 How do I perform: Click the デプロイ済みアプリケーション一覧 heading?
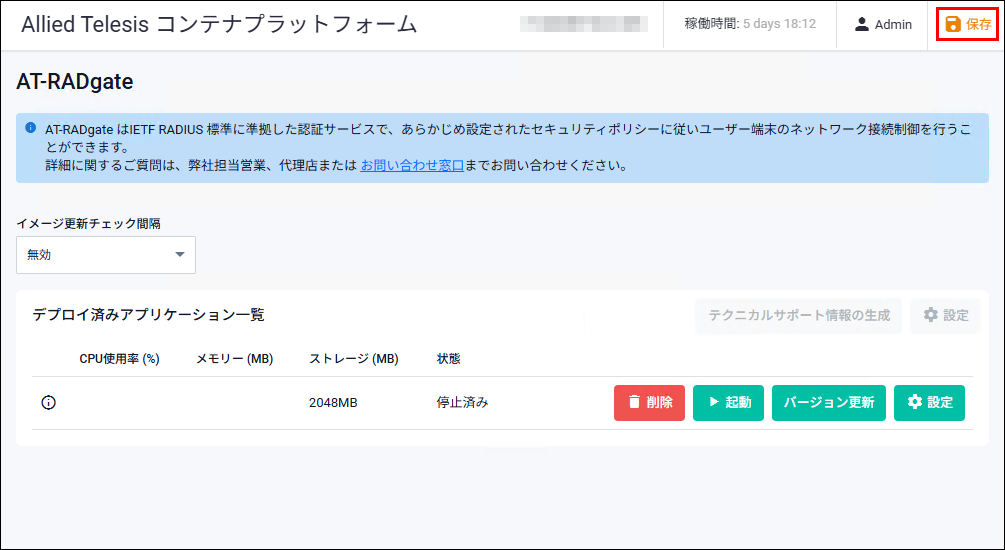pyautogui.click(x=148, y=315)
